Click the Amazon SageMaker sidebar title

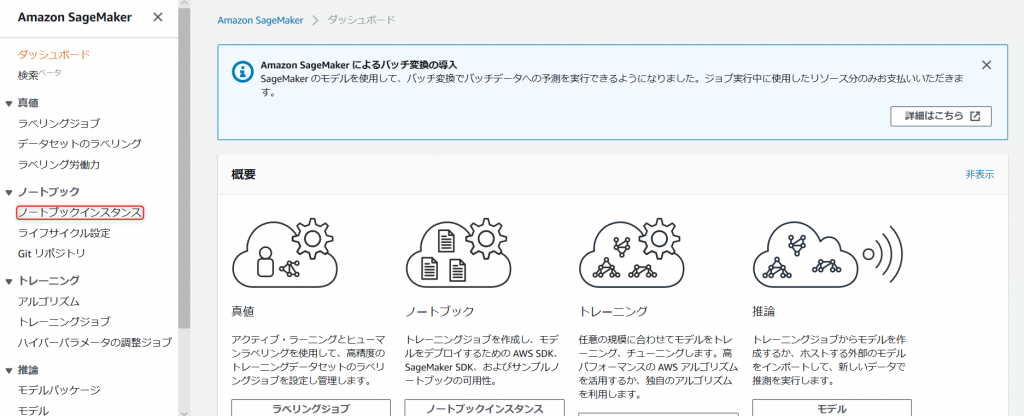pos(74,18)
